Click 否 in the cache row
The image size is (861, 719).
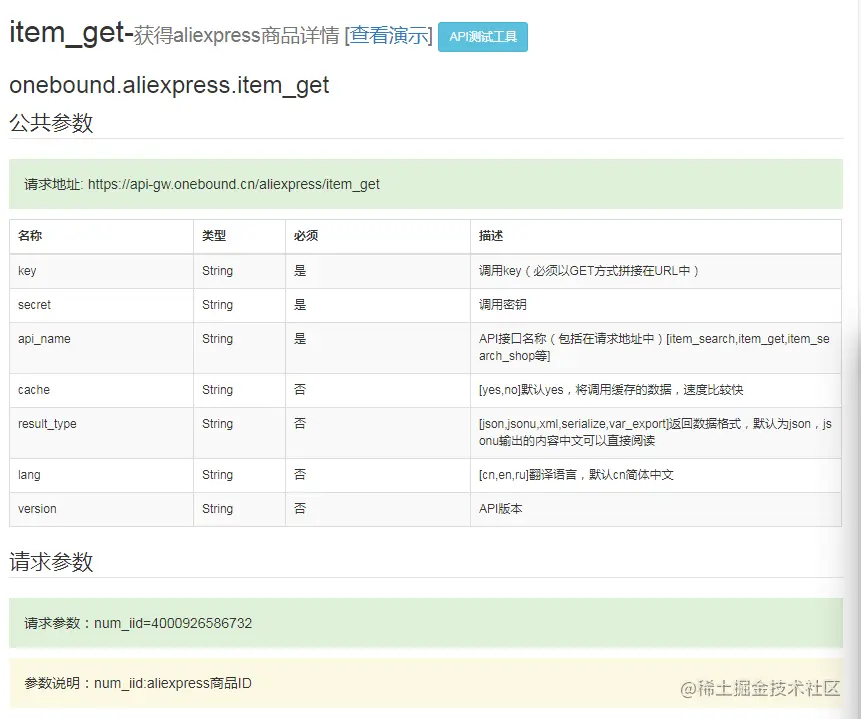300,390
